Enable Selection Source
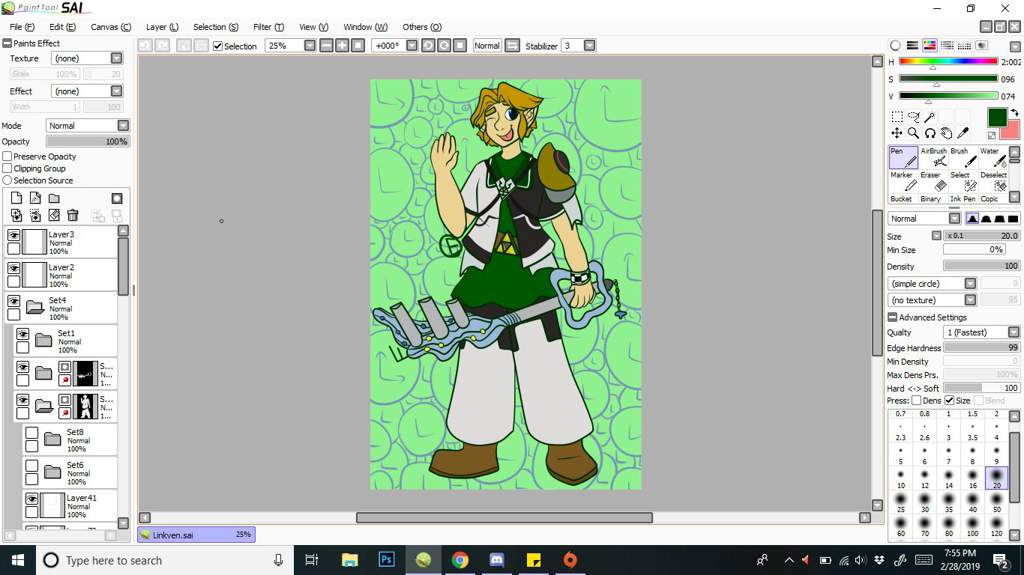 point(7,180)
